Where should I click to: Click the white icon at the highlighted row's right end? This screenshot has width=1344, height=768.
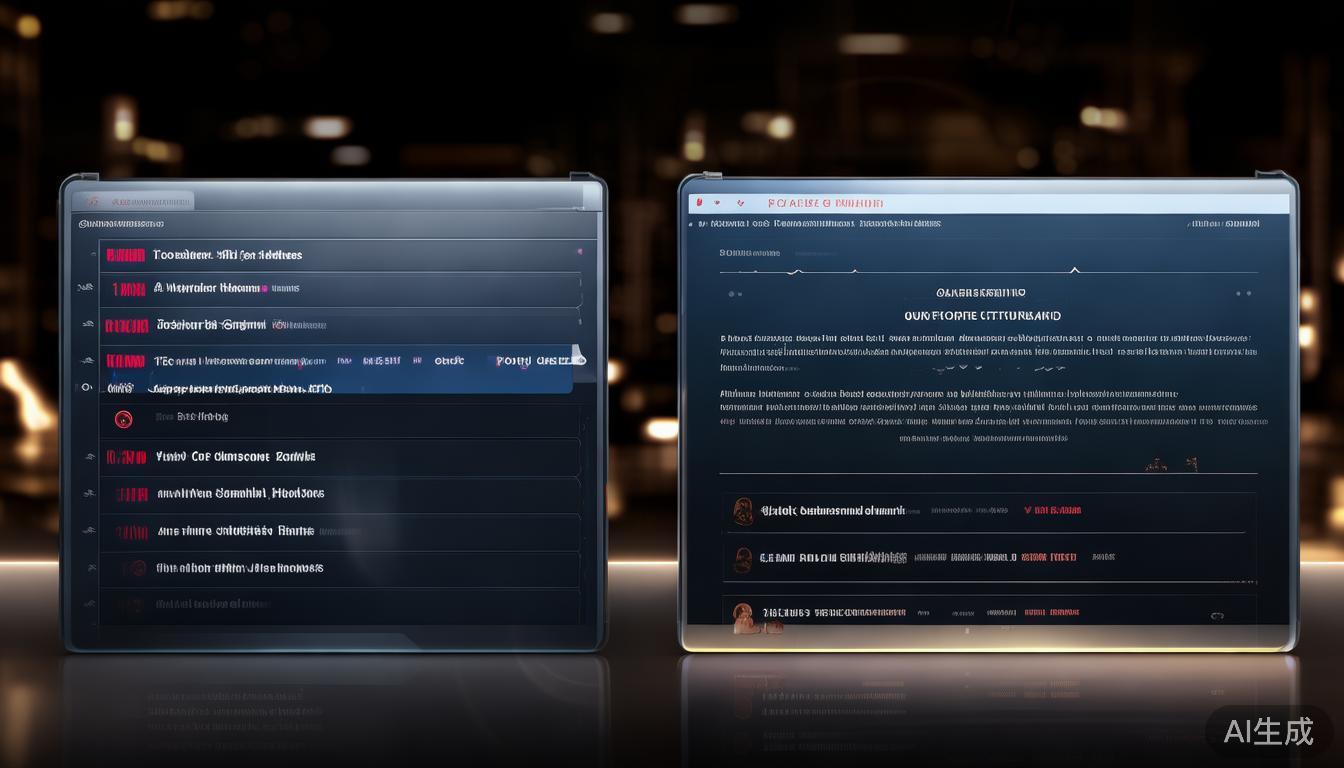tap(576, 357)
